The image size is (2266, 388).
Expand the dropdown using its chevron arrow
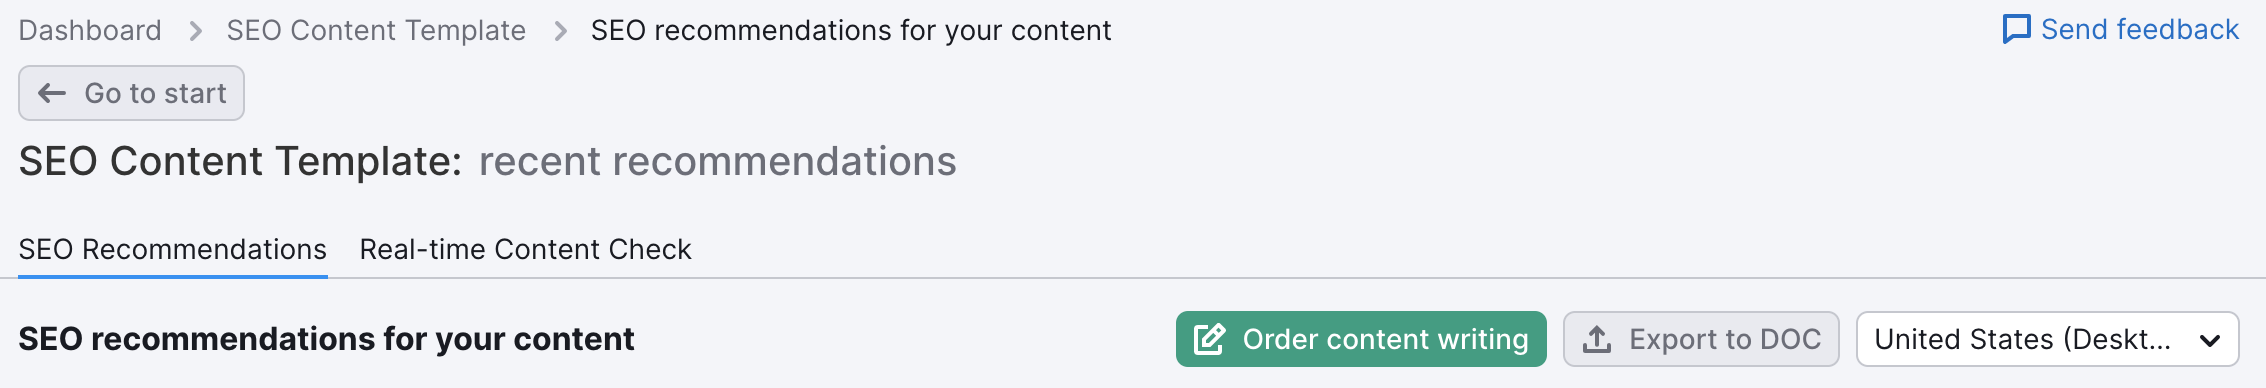2210,340
